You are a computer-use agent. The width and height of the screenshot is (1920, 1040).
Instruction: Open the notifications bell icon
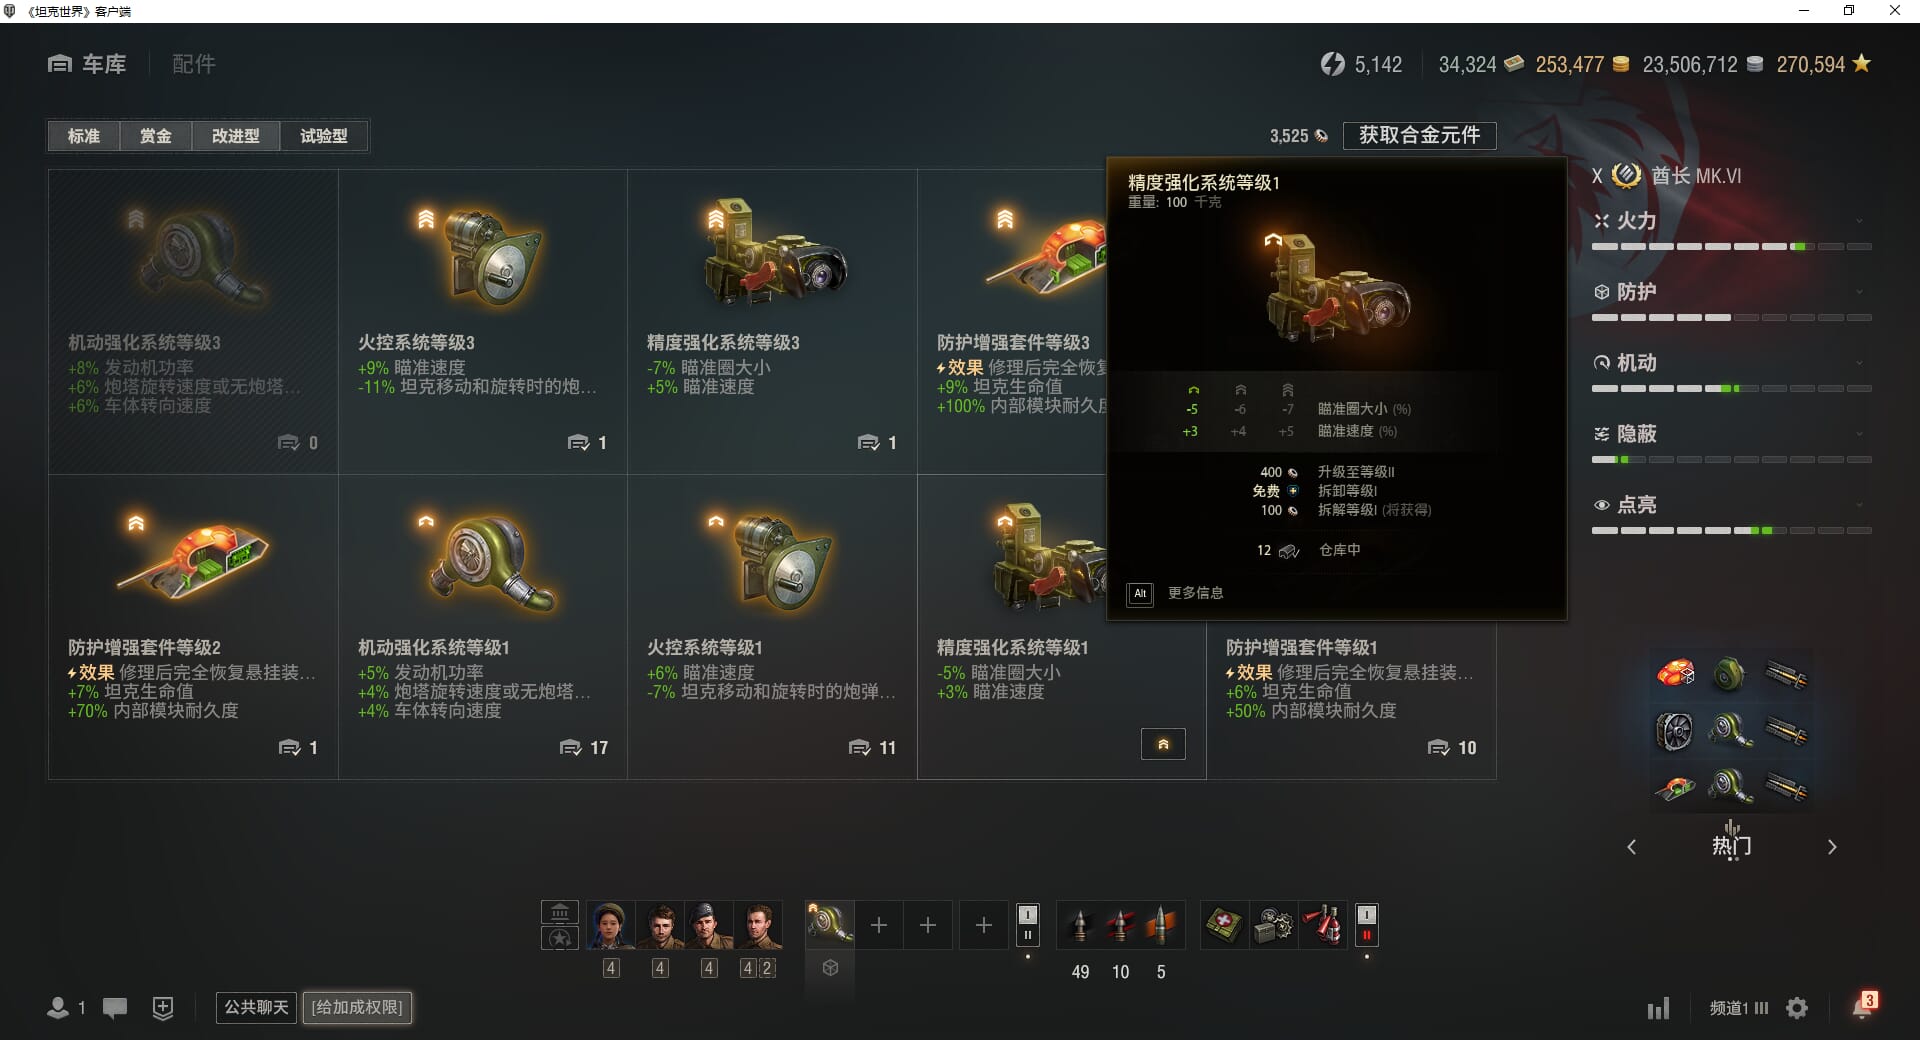1863,1006
